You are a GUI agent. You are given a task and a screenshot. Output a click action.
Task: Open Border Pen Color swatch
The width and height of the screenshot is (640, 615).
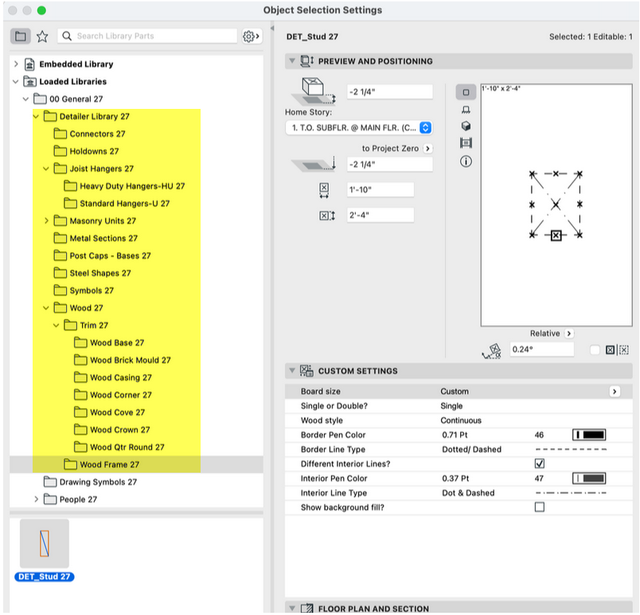589,435
